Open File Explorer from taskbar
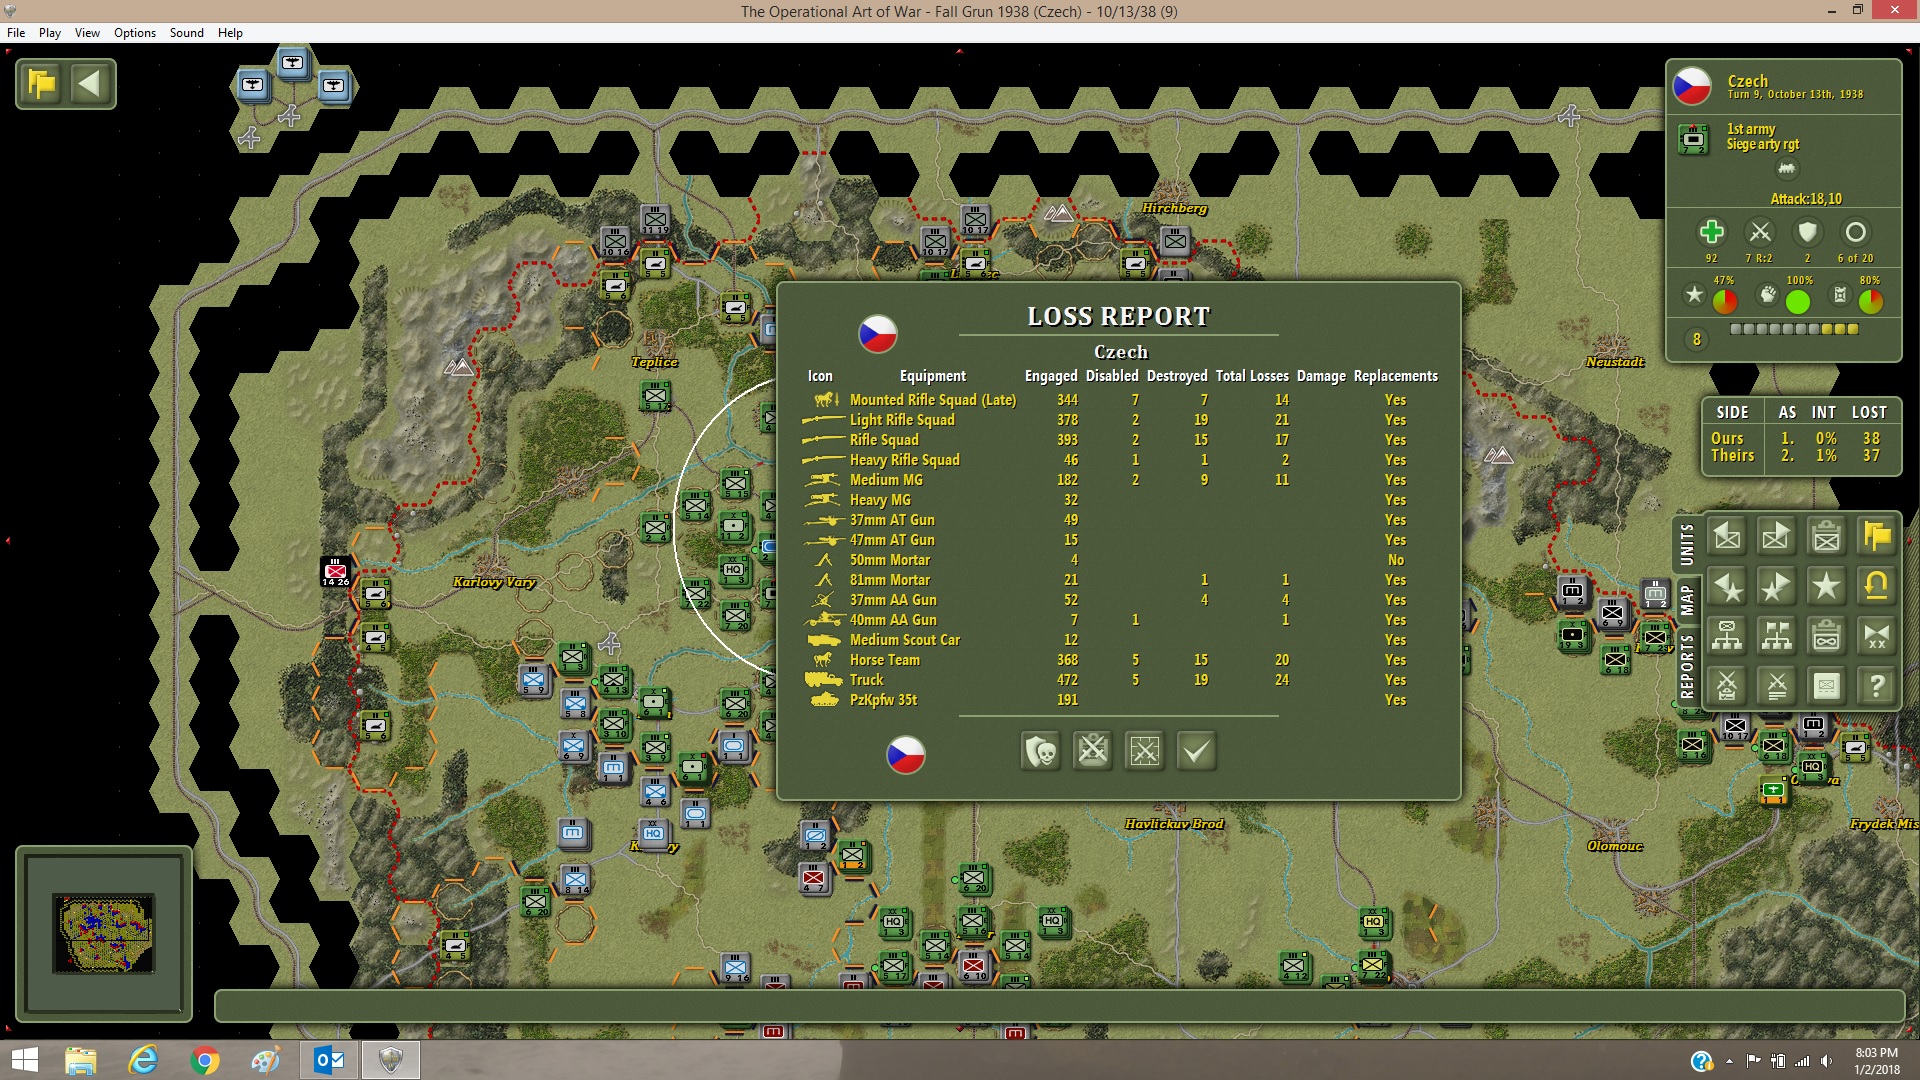1920x1080 pixels. click(81, 1060)
